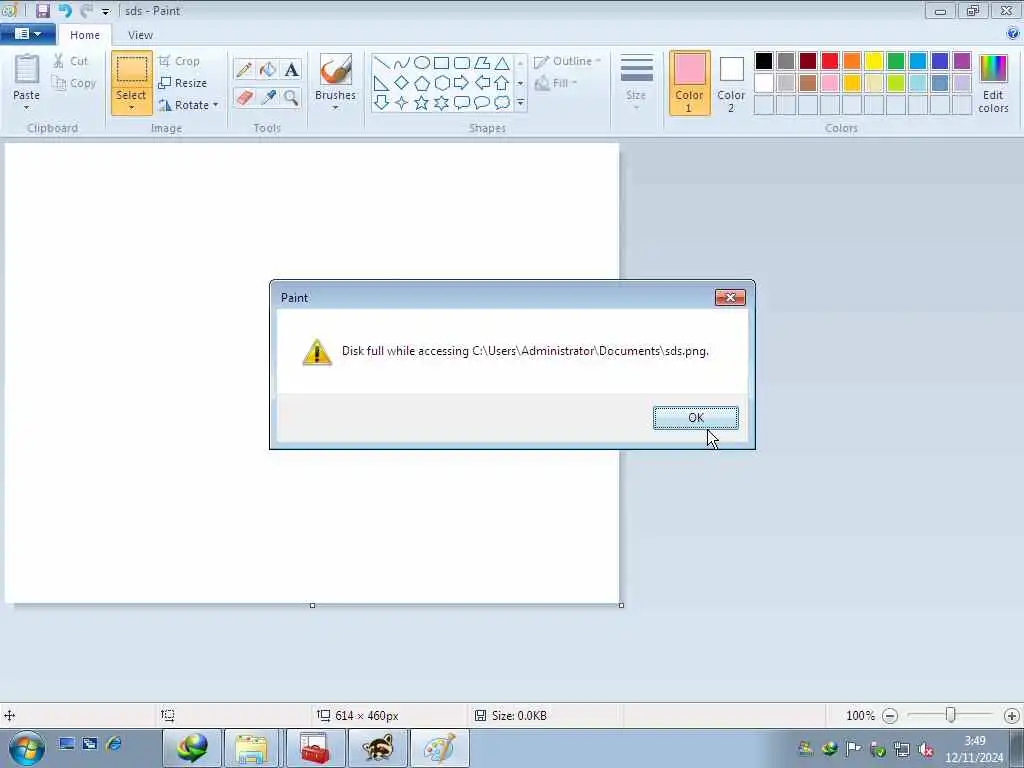
Task: Choose the Down arrow shape
Action: (x=382, y=103)
